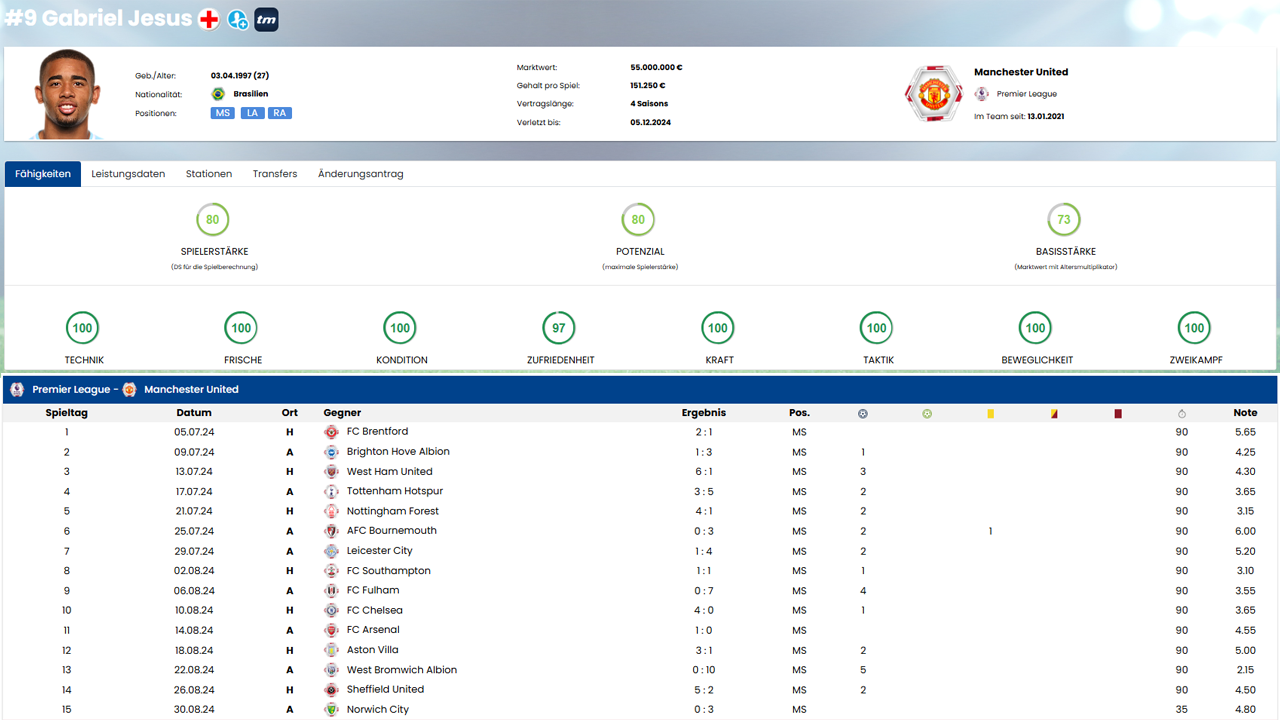Click the Technik 100 gauge

[x=82, y=327]
